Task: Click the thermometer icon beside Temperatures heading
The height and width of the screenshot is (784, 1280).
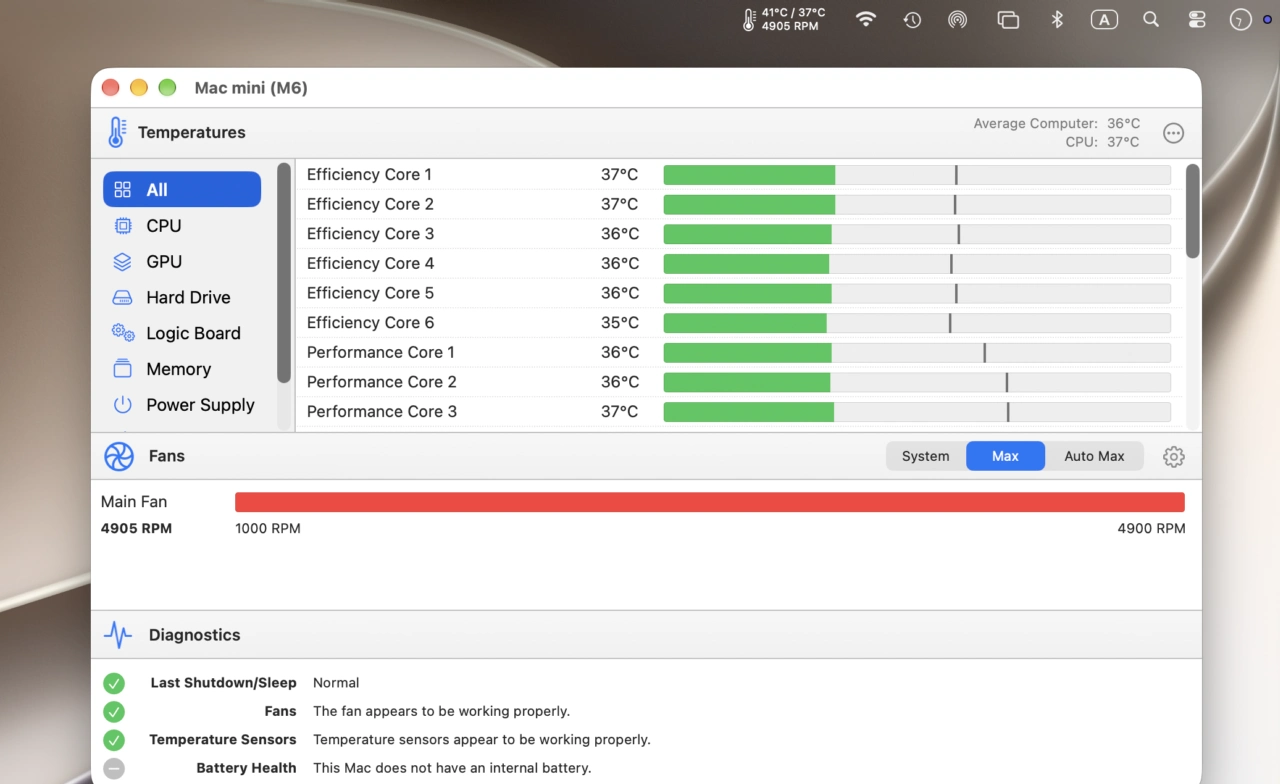Action: tap(117, 132)
